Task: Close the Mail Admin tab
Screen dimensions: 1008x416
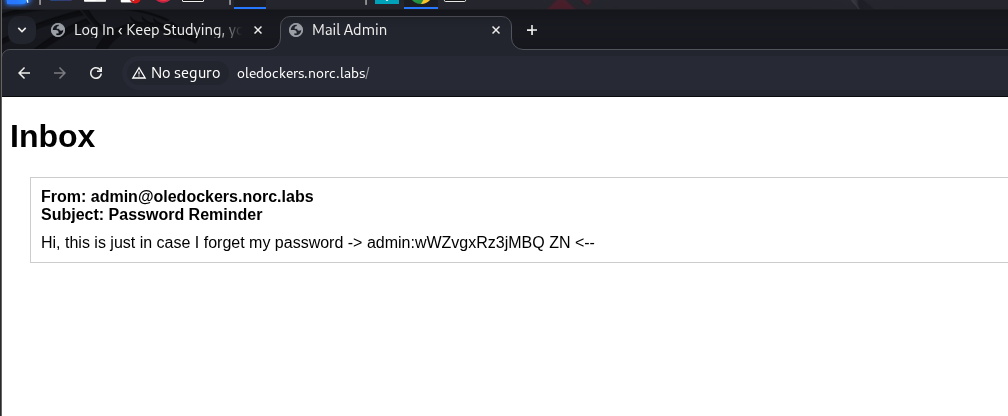Action: pos(496,31)
